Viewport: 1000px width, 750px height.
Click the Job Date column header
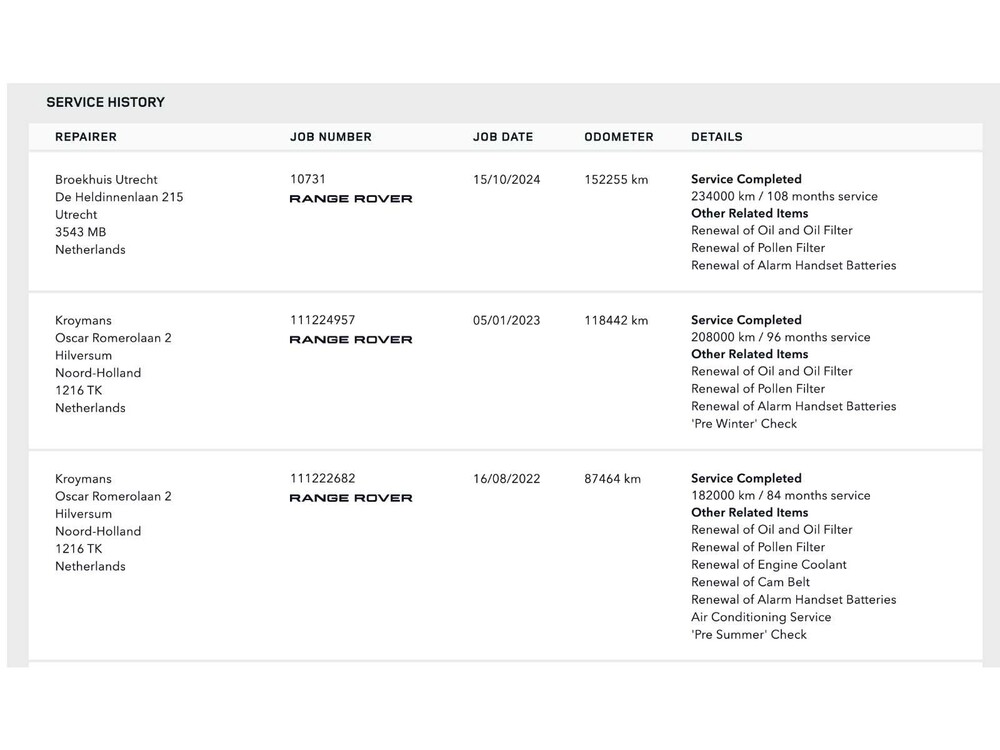[x=503, y=137]
